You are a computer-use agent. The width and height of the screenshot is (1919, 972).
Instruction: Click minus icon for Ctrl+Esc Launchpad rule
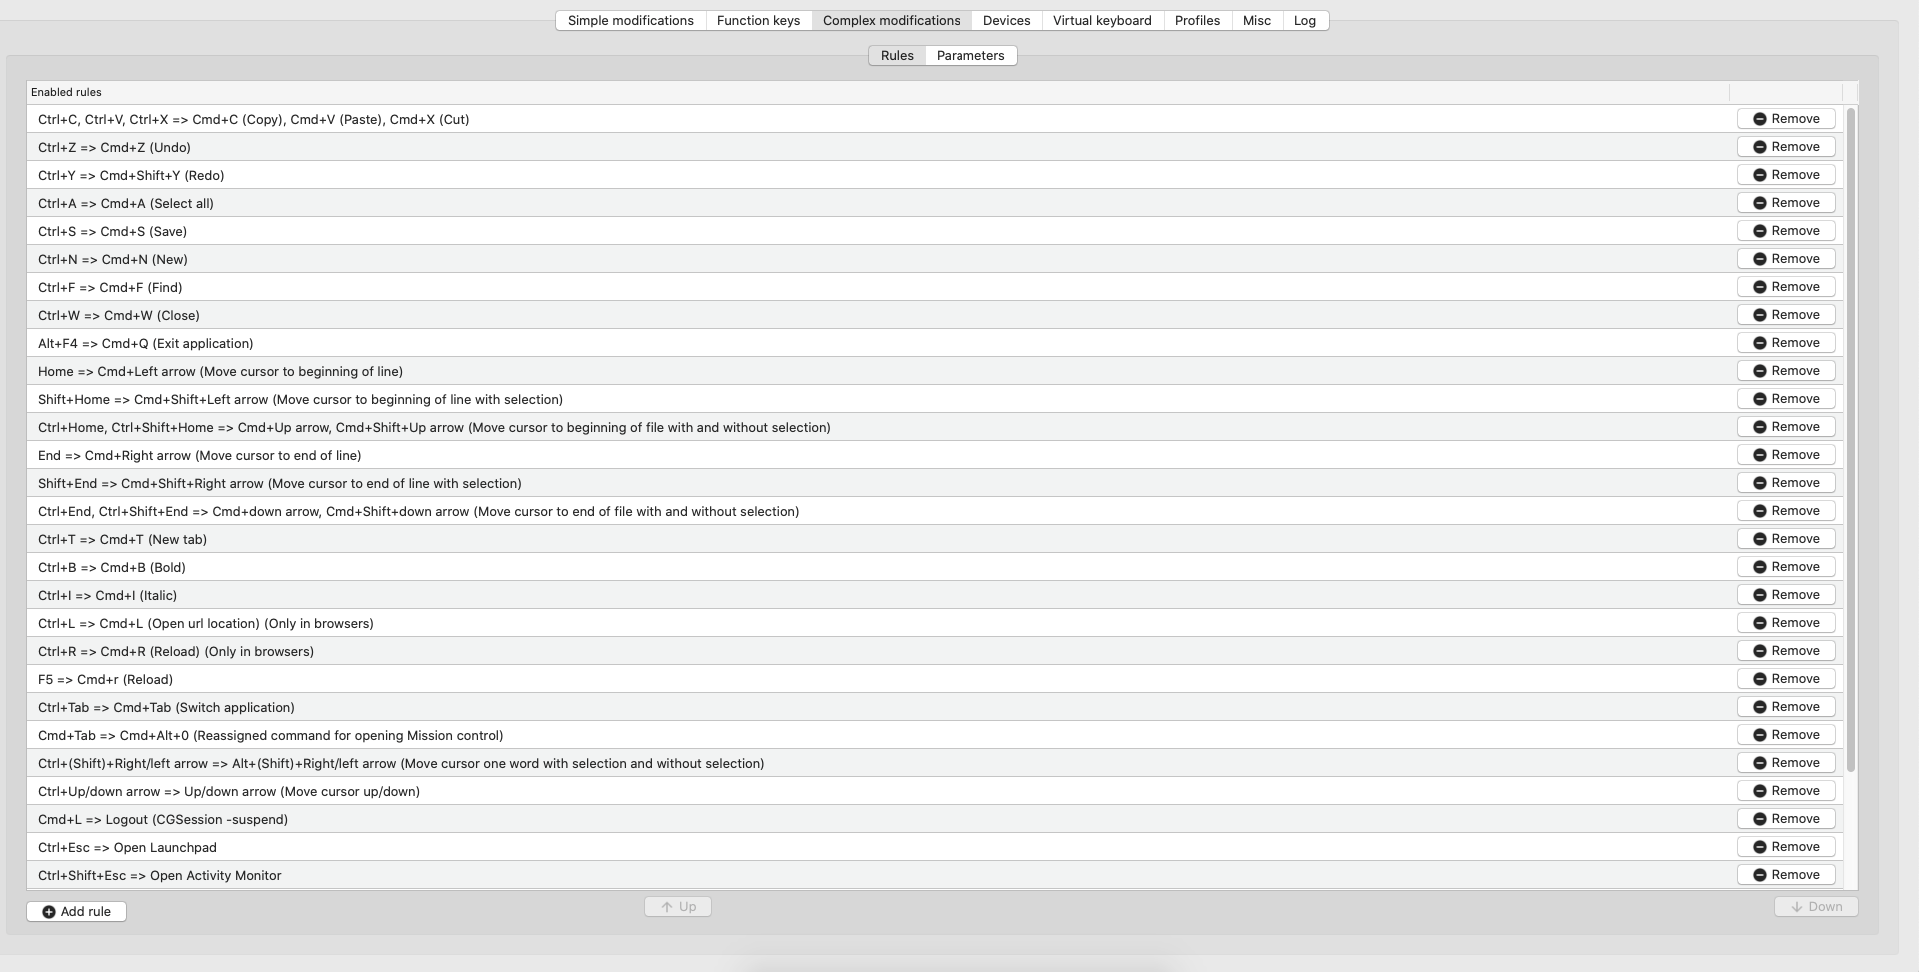[1759, 847]
